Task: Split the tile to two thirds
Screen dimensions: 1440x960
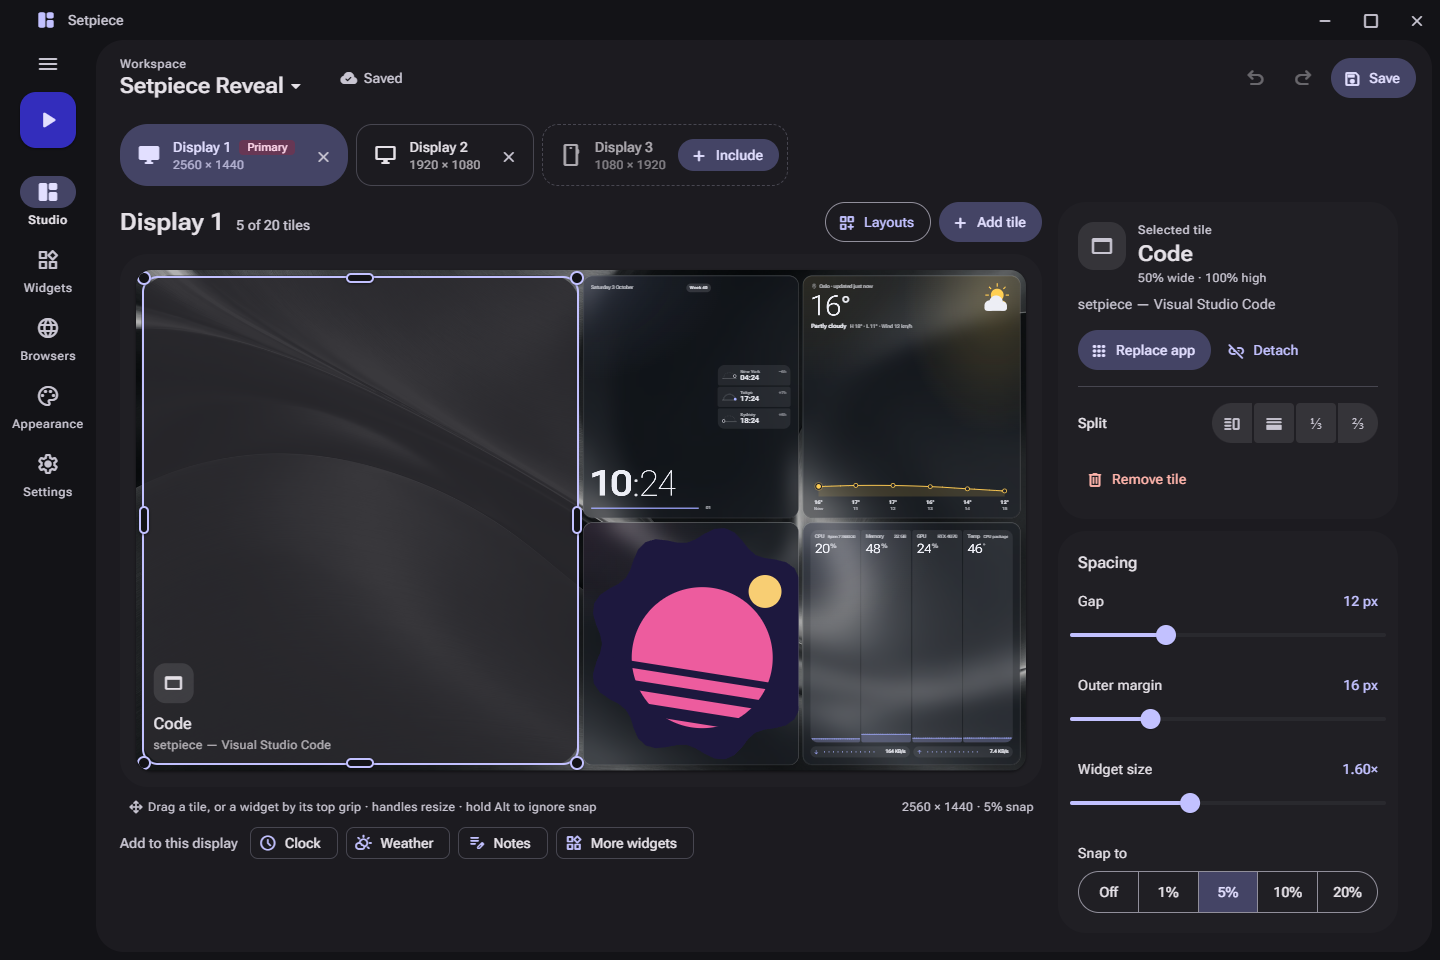Action: pos(1358,423)
